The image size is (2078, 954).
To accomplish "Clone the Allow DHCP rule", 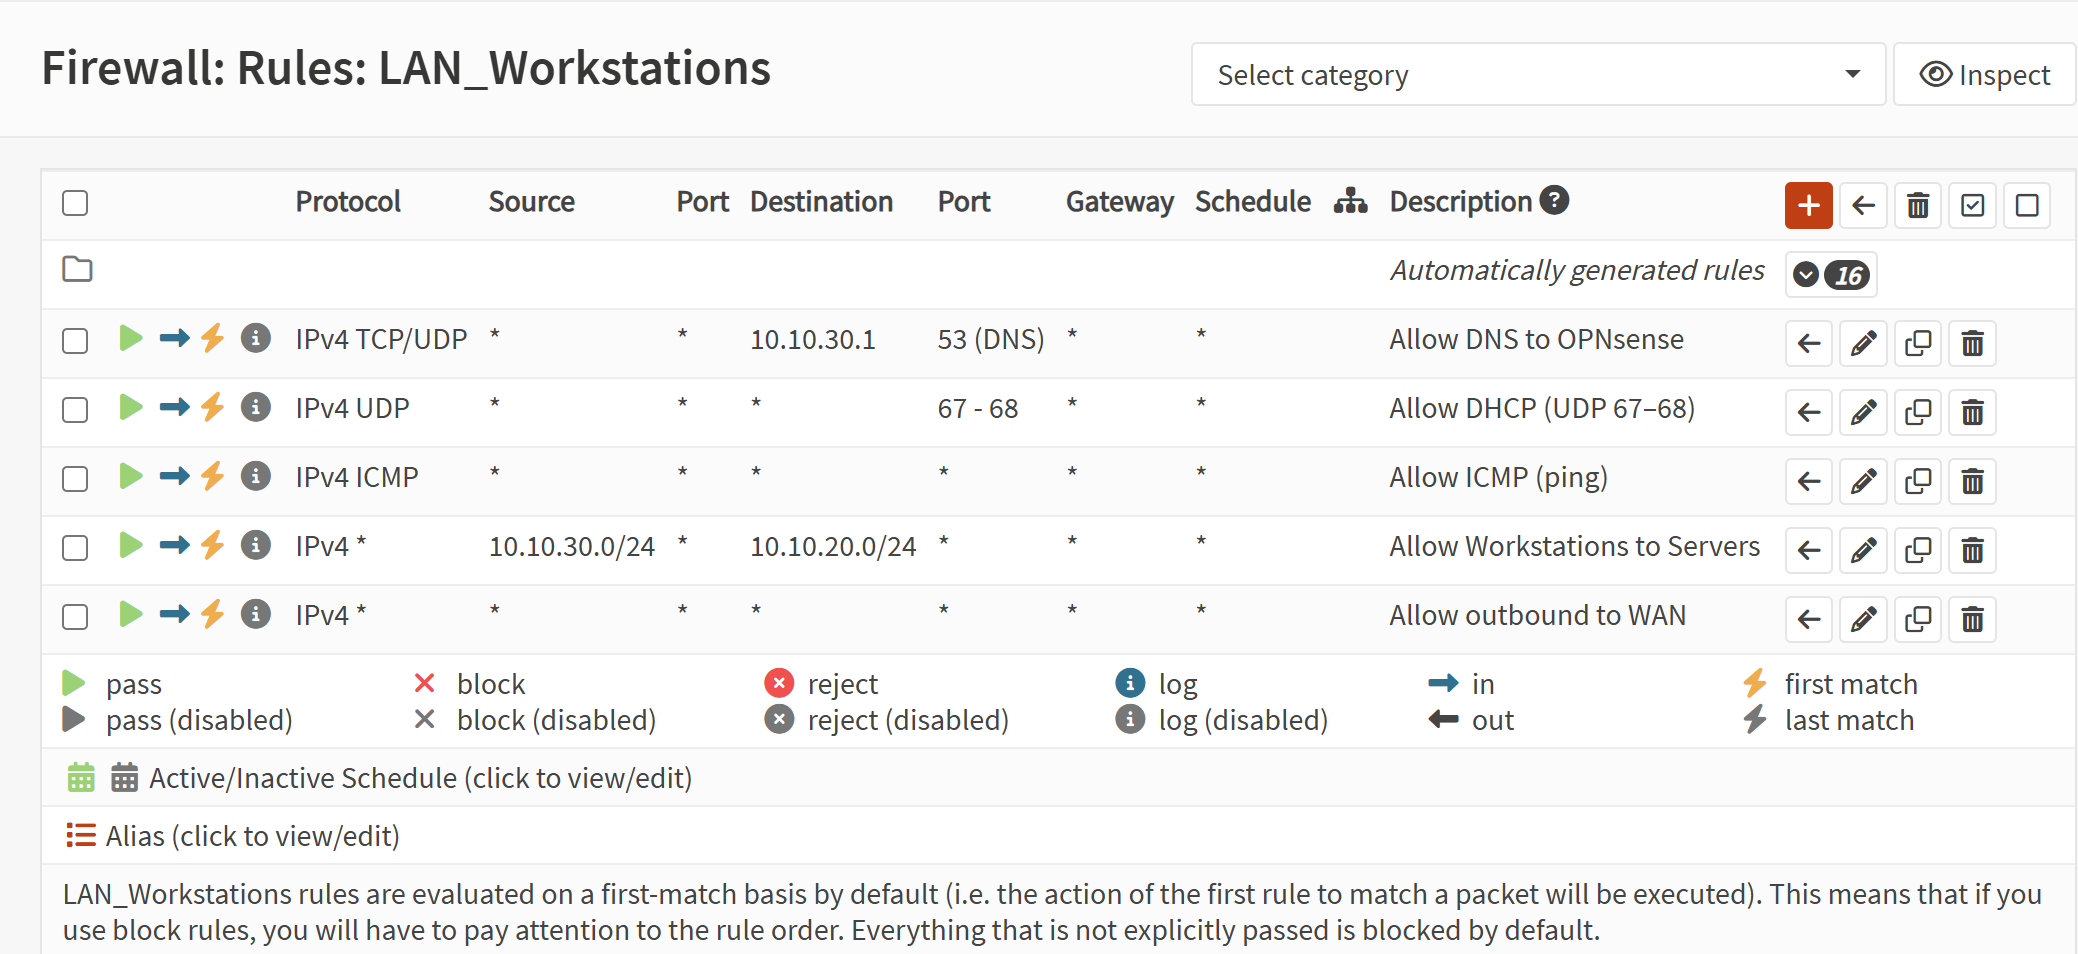I will 1918,413.
